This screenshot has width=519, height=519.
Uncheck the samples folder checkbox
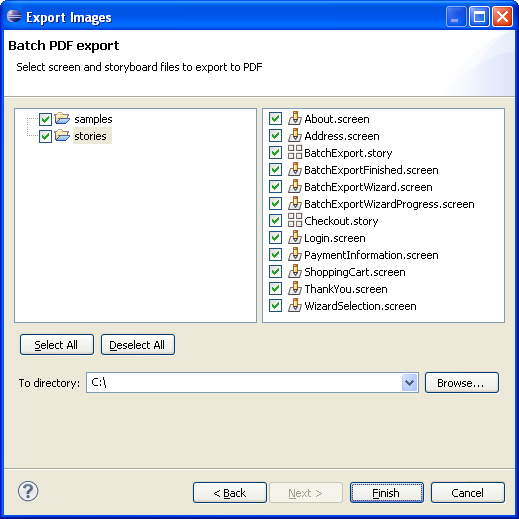coord(45,119)
